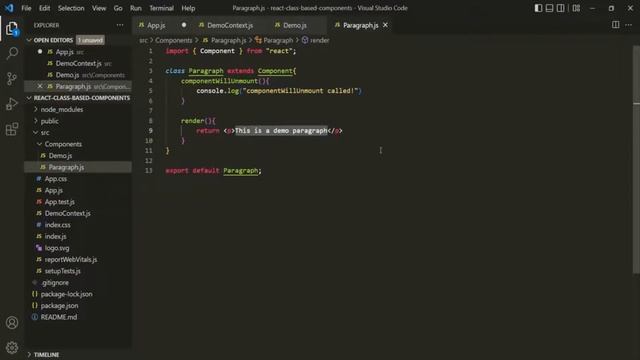Screen dimensions: 640x360
Task: Click the Paragraph.js breadcrumb item
Action: pos(228,40)
